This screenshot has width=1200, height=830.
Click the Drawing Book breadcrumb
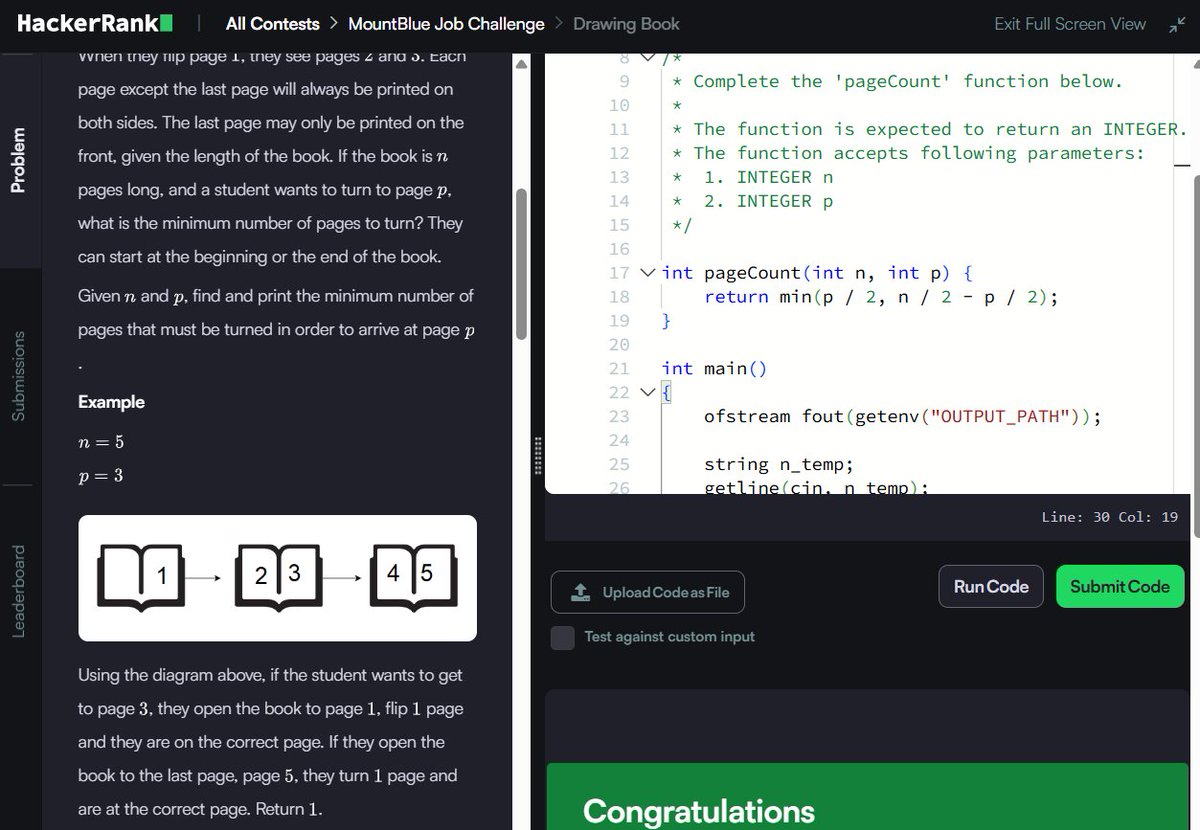[x=626, y=24]
